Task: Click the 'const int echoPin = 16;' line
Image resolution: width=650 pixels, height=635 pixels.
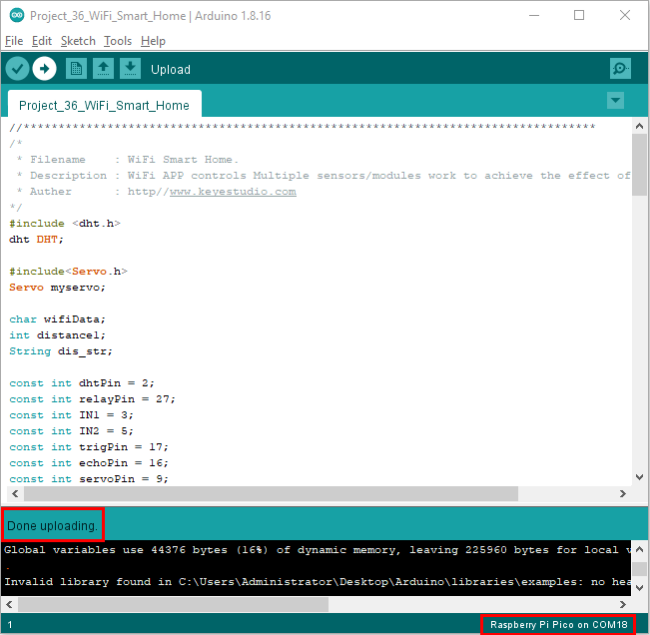Action: pyautogui.click(x=89, y=463)
